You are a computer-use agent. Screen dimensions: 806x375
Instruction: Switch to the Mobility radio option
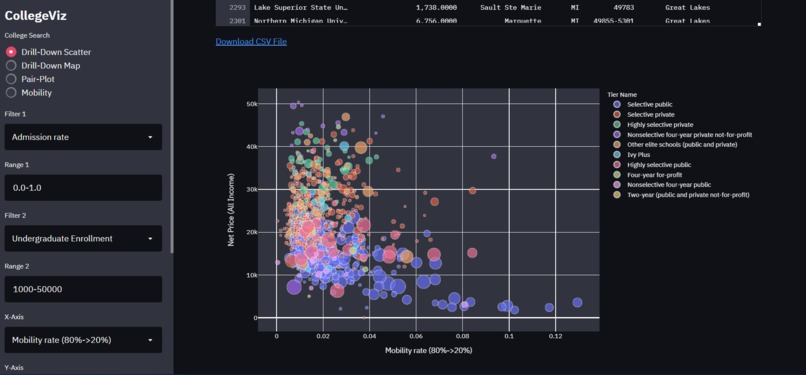(29, 93)
